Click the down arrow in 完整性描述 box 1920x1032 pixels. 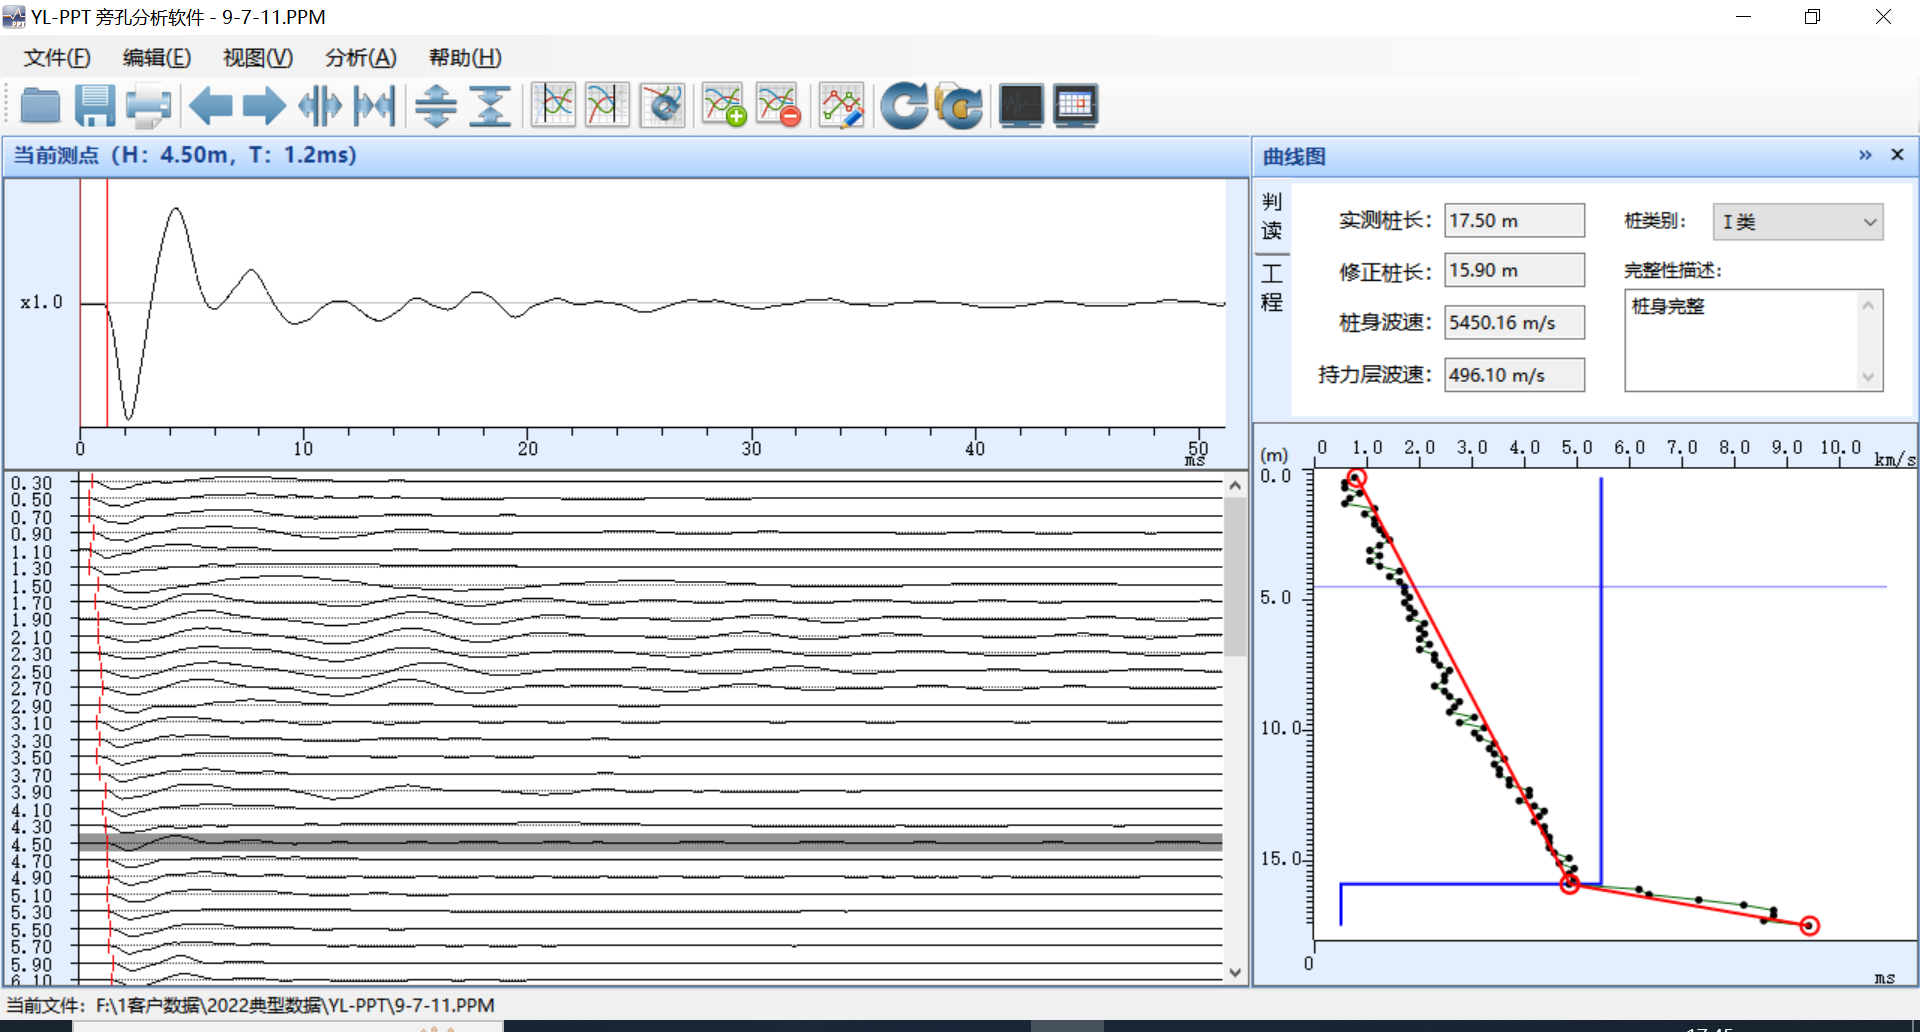tap(1868, 377)
